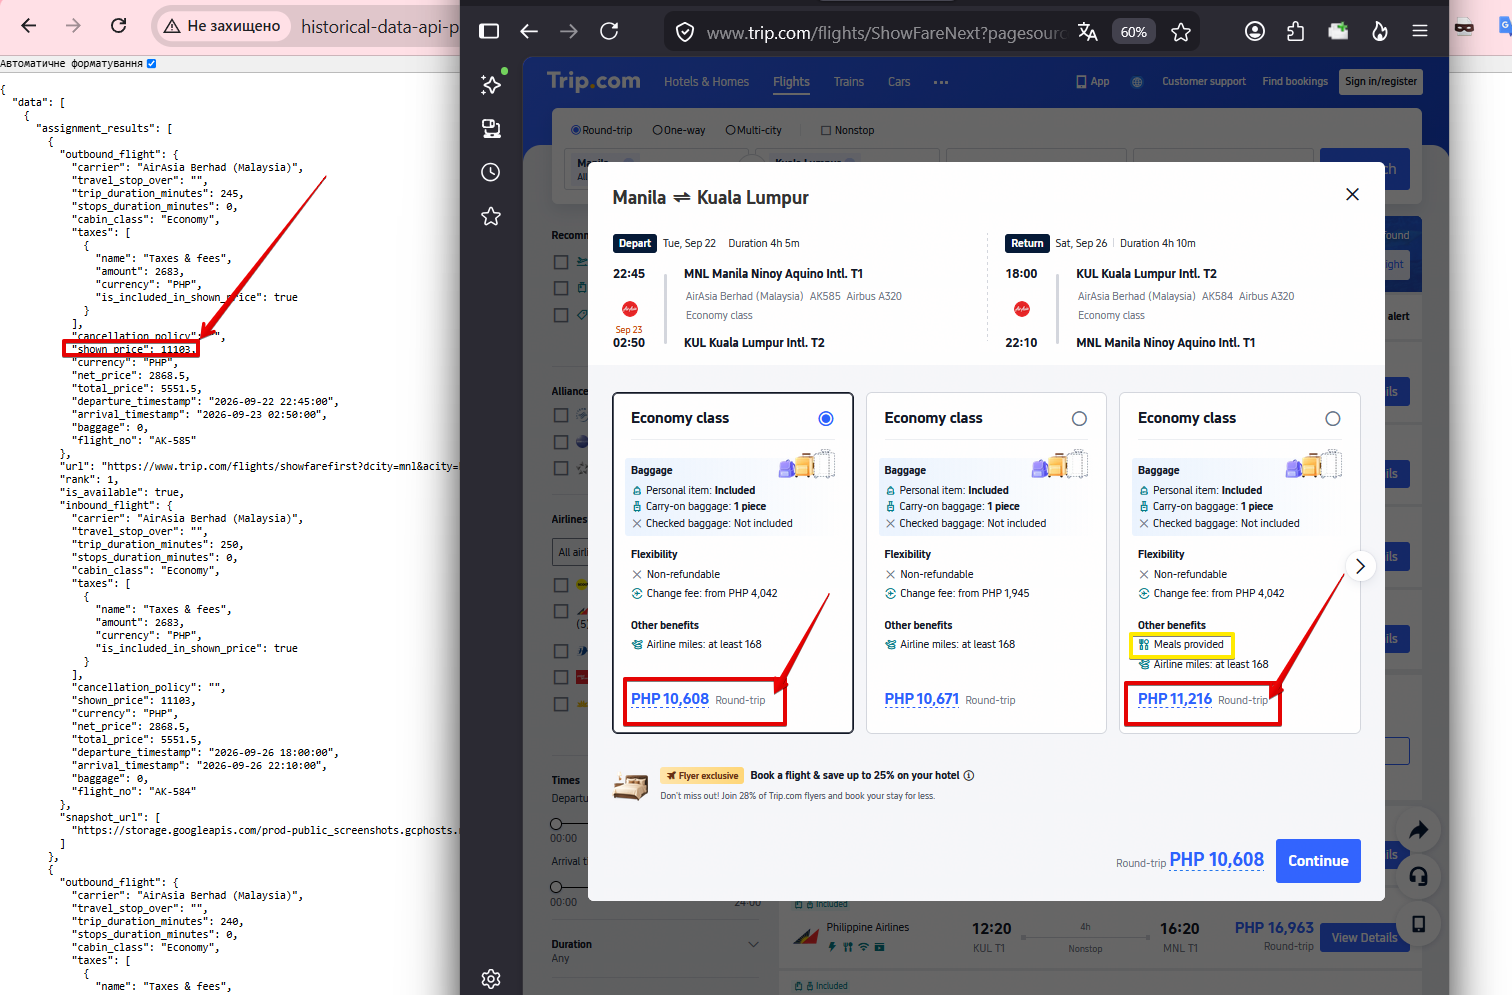Open the hamburger application menu
The height and width of the screenshot is (995, 1512).
pyautogui.click(x=1420, y=31)
